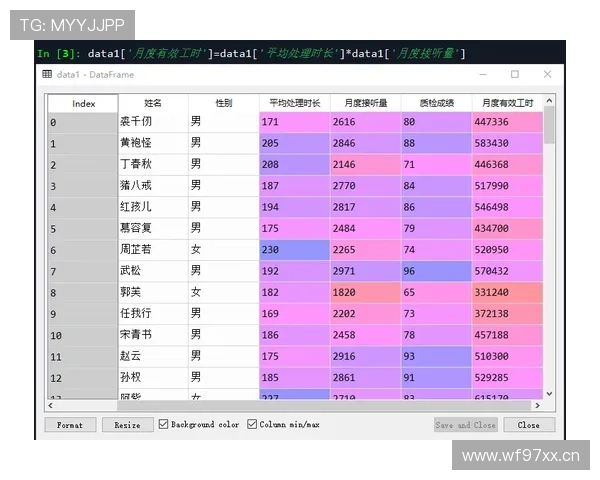Screen dimensions: 600x480
Task: Select the cell with value 2146
Action: pos(366,165)
